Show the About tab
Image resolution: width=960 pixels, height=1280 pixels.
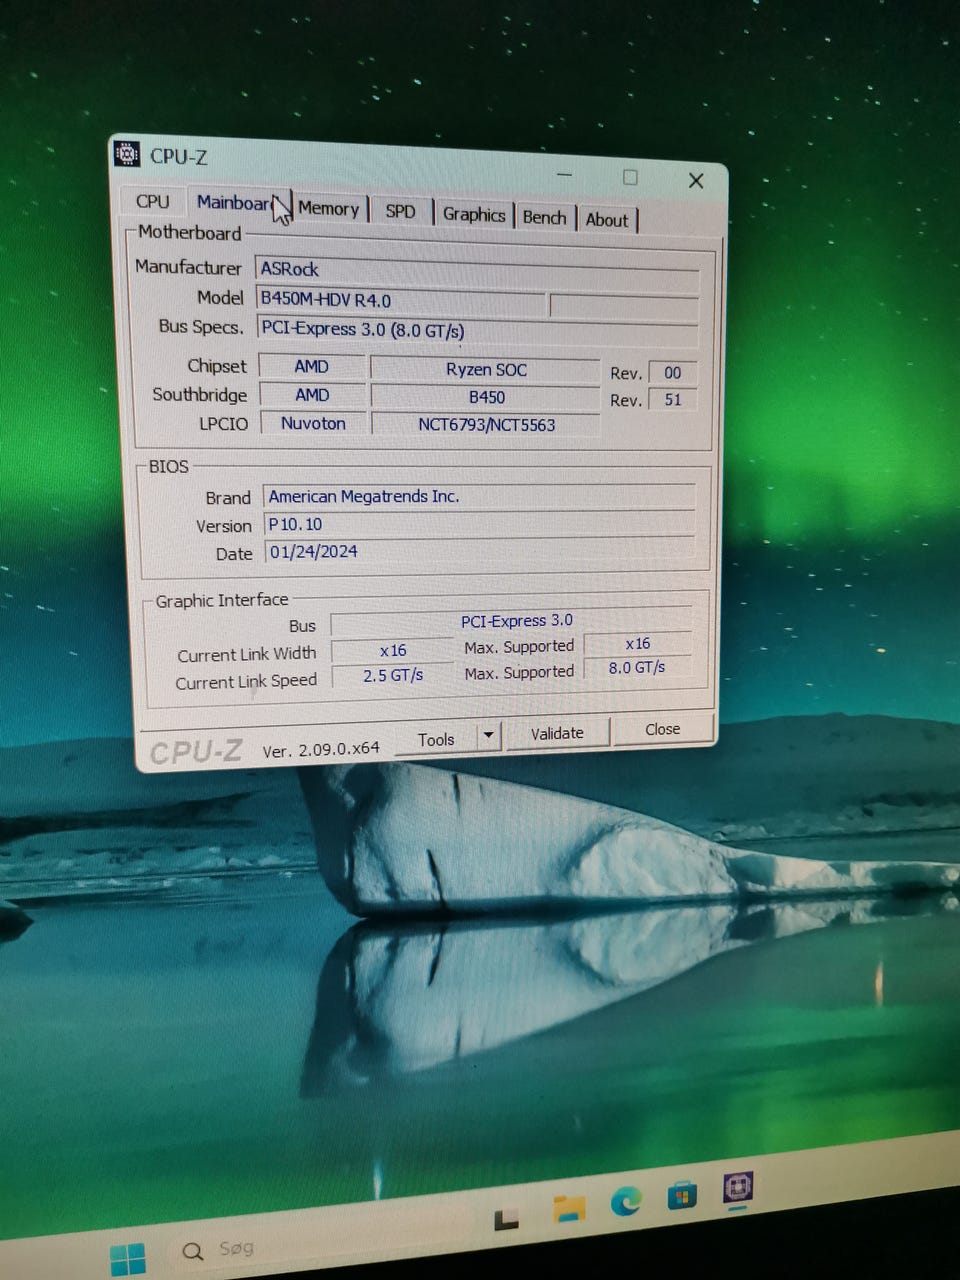[606, 219]
